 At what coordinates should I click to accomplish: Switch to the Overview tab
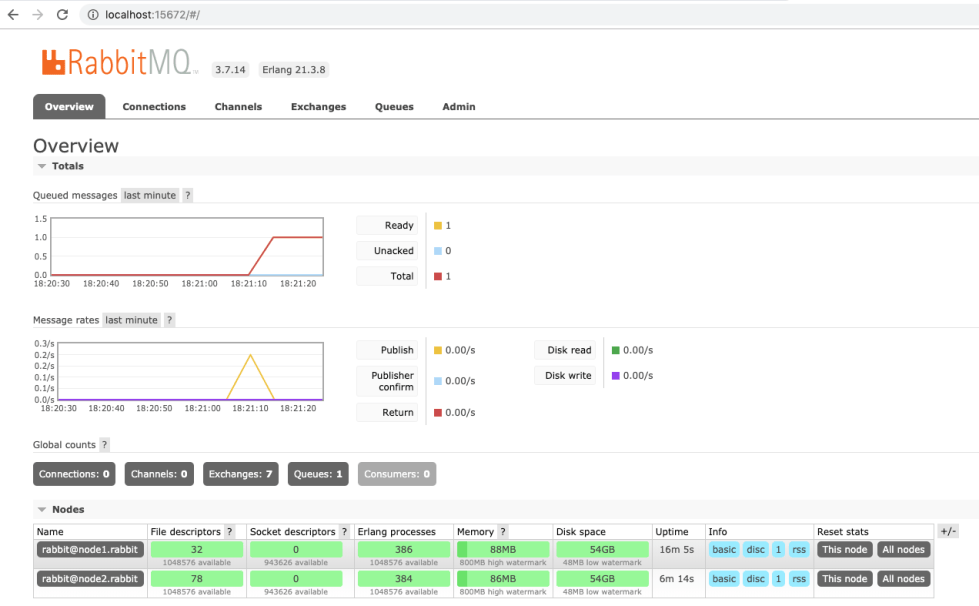pyautogui.click(x=69, y=107)
